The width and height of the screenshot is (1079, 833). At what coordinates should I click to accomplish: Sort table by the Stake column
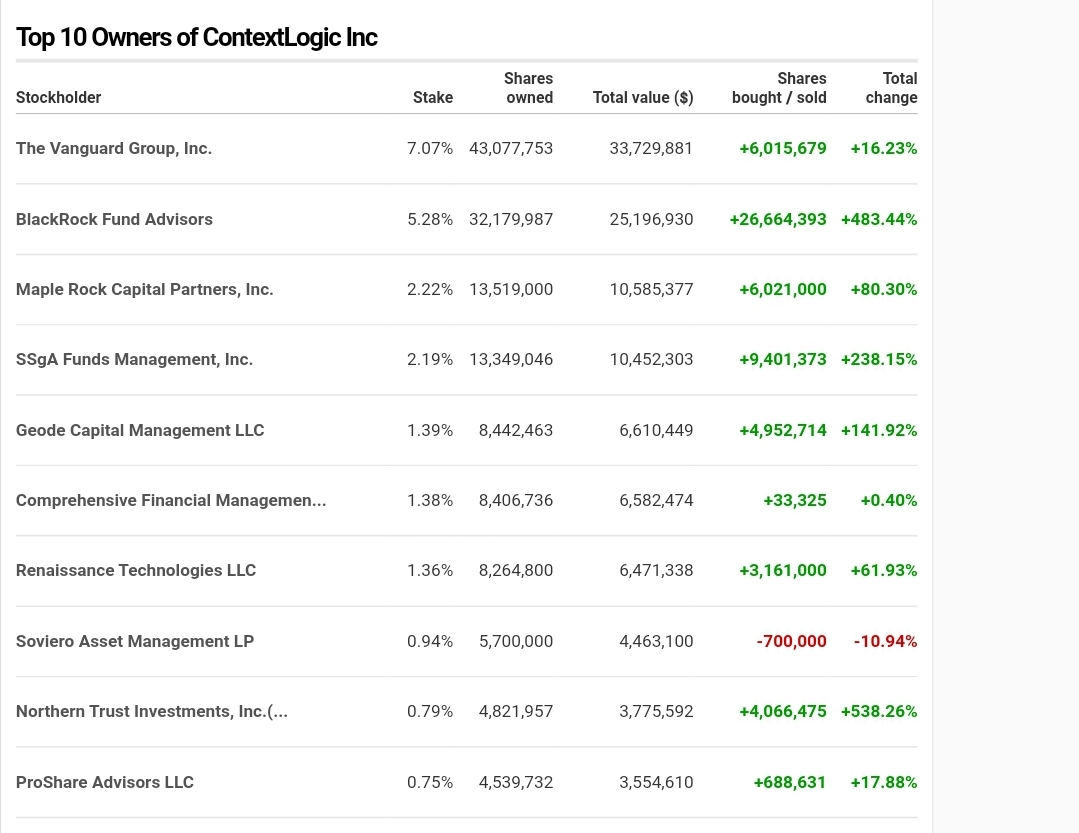432,97
